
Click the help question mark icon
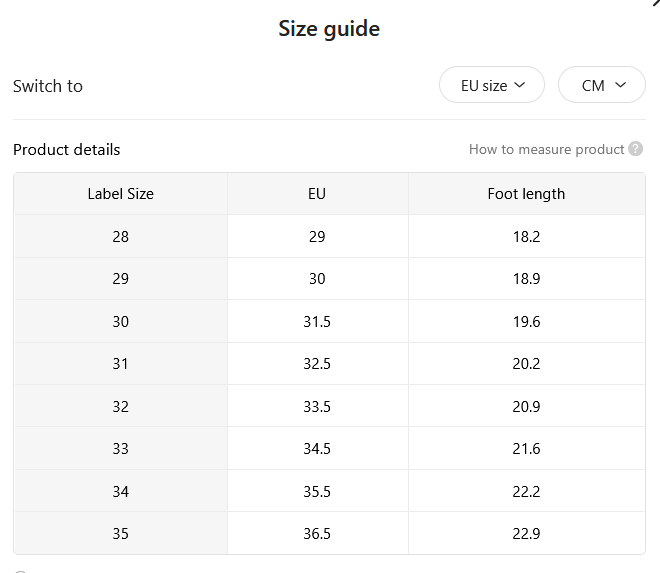[635, 149]
